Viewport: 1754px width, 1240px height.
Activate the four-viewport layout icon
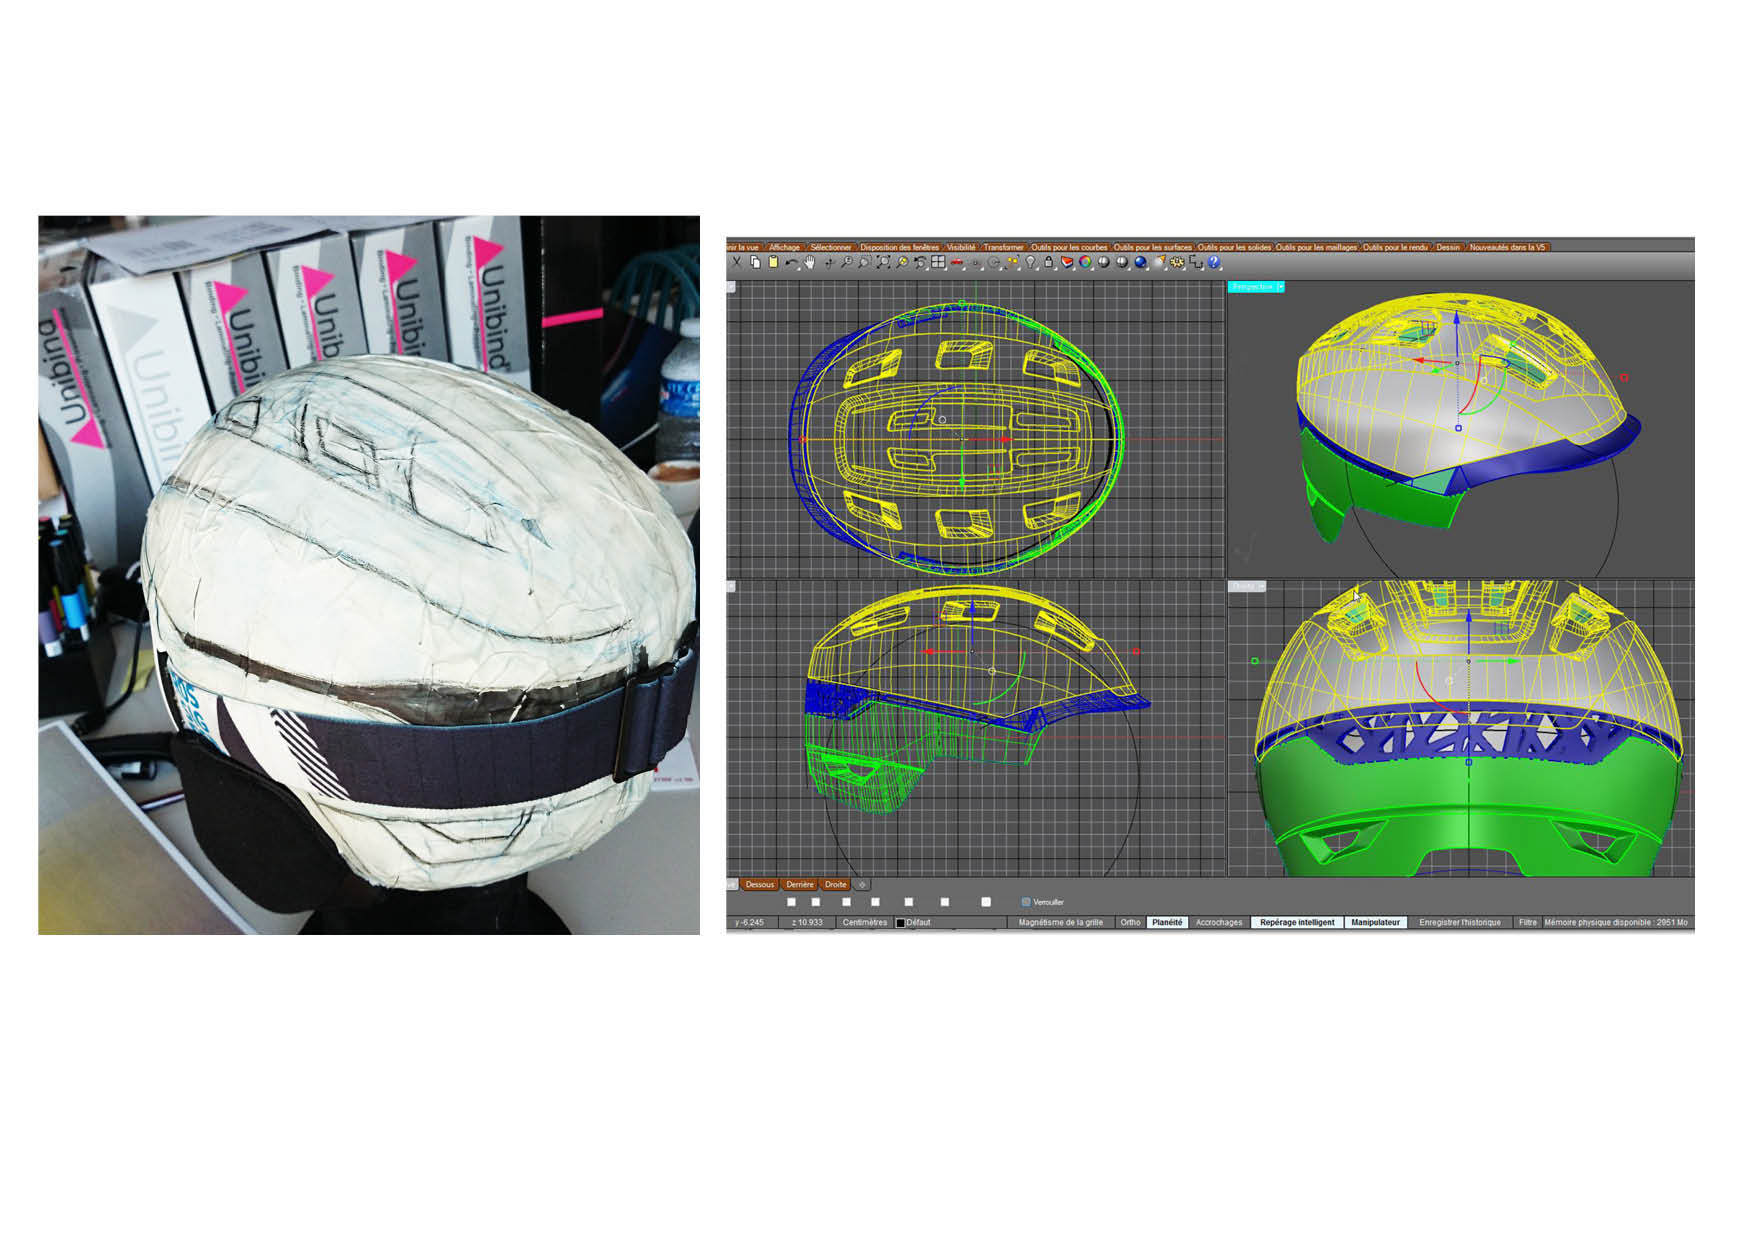[938, 262]
